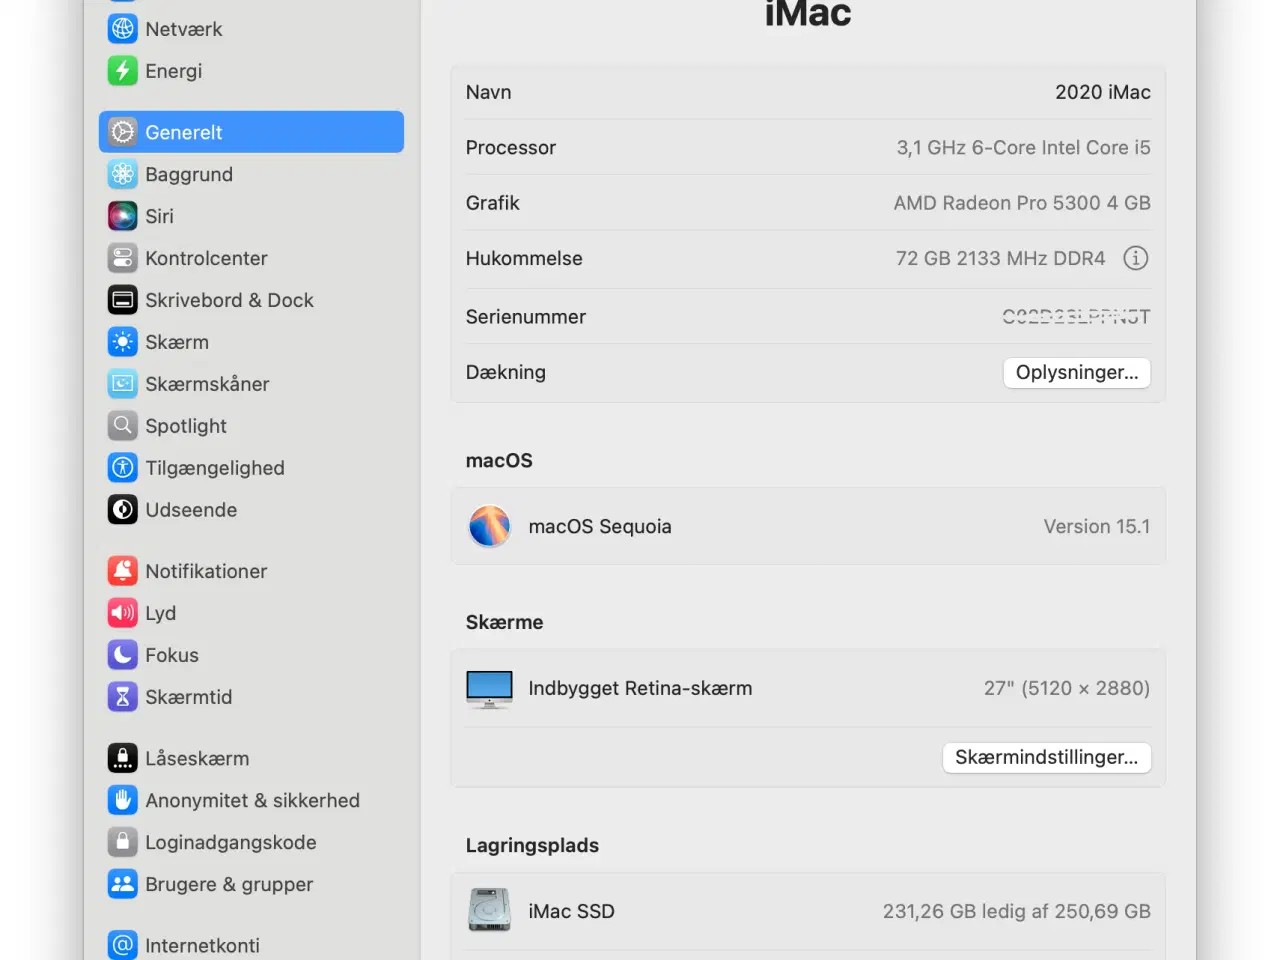Click memory value 72 GB 2133 MHz DDR4
The width and height of the screenshot is (1280, 960).
click(1001, 258)
